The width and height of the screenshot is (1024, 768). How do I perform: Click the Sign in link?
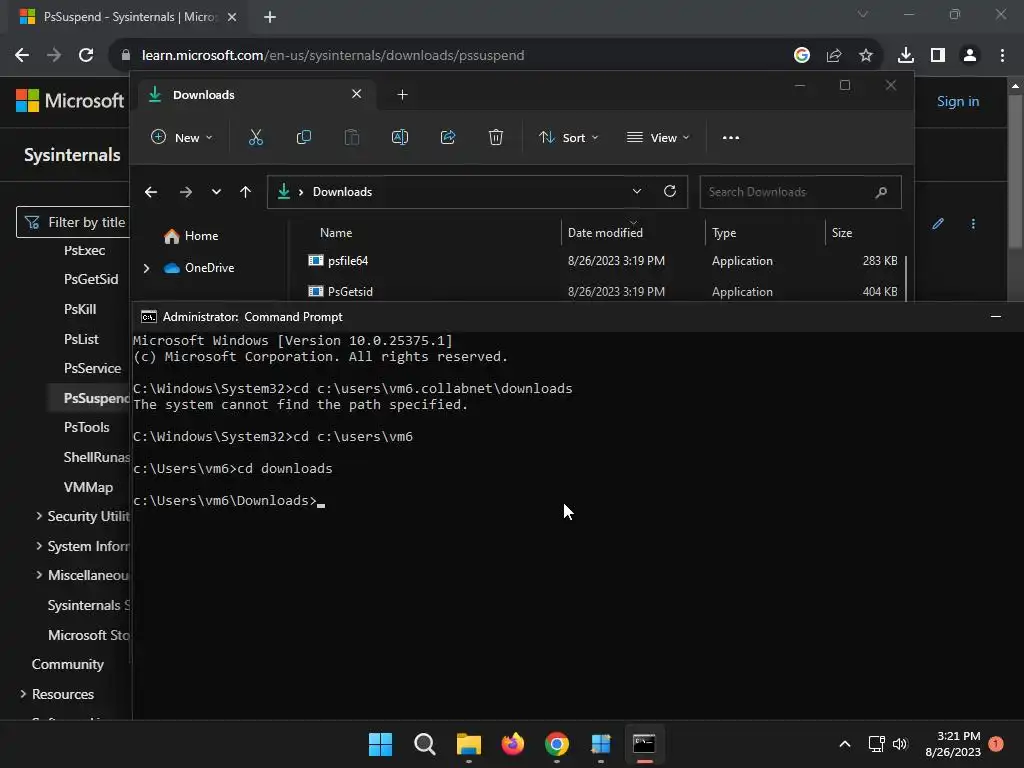point(957,101)
